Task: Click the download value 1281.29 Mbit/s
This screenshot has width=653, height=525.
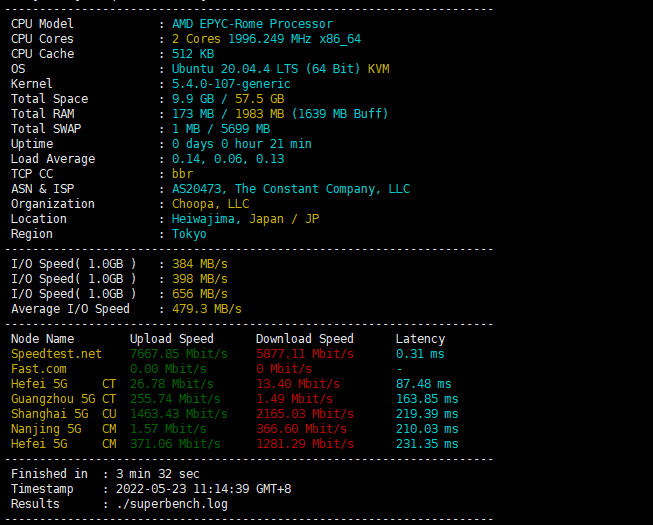Action: tap(305, 443)
